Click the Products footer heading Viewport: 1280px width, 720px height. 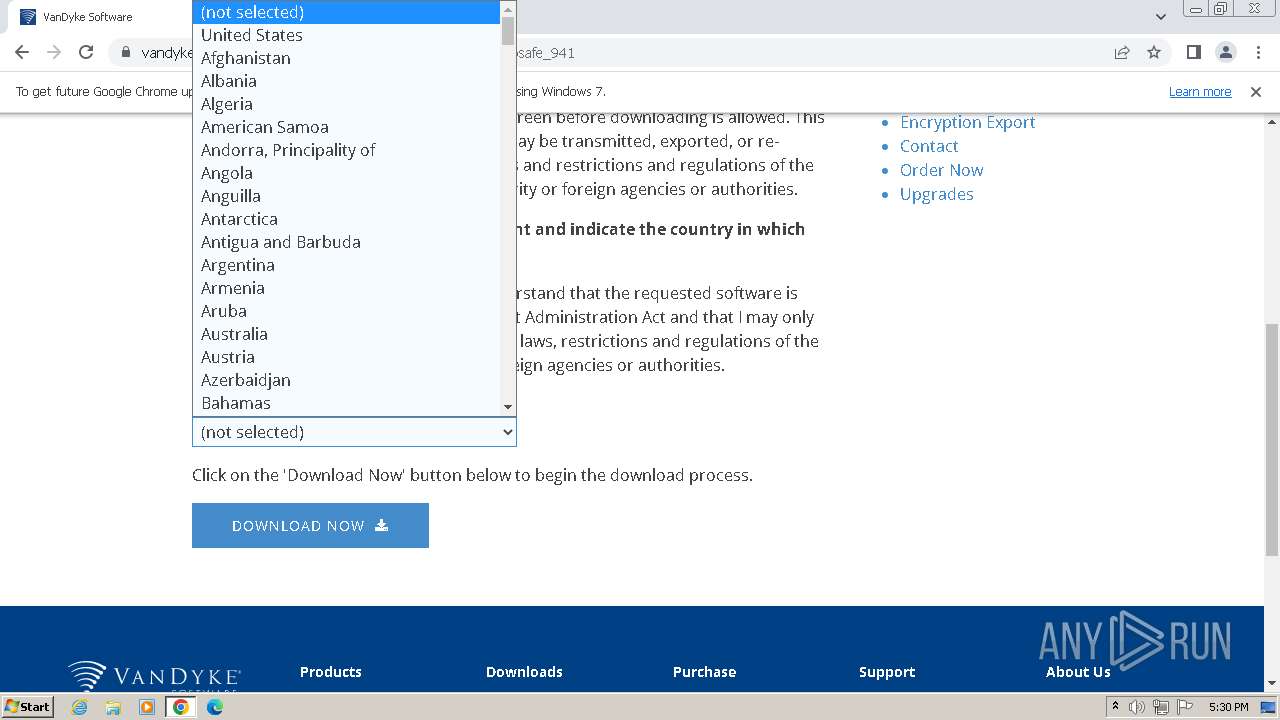(330, 672)
